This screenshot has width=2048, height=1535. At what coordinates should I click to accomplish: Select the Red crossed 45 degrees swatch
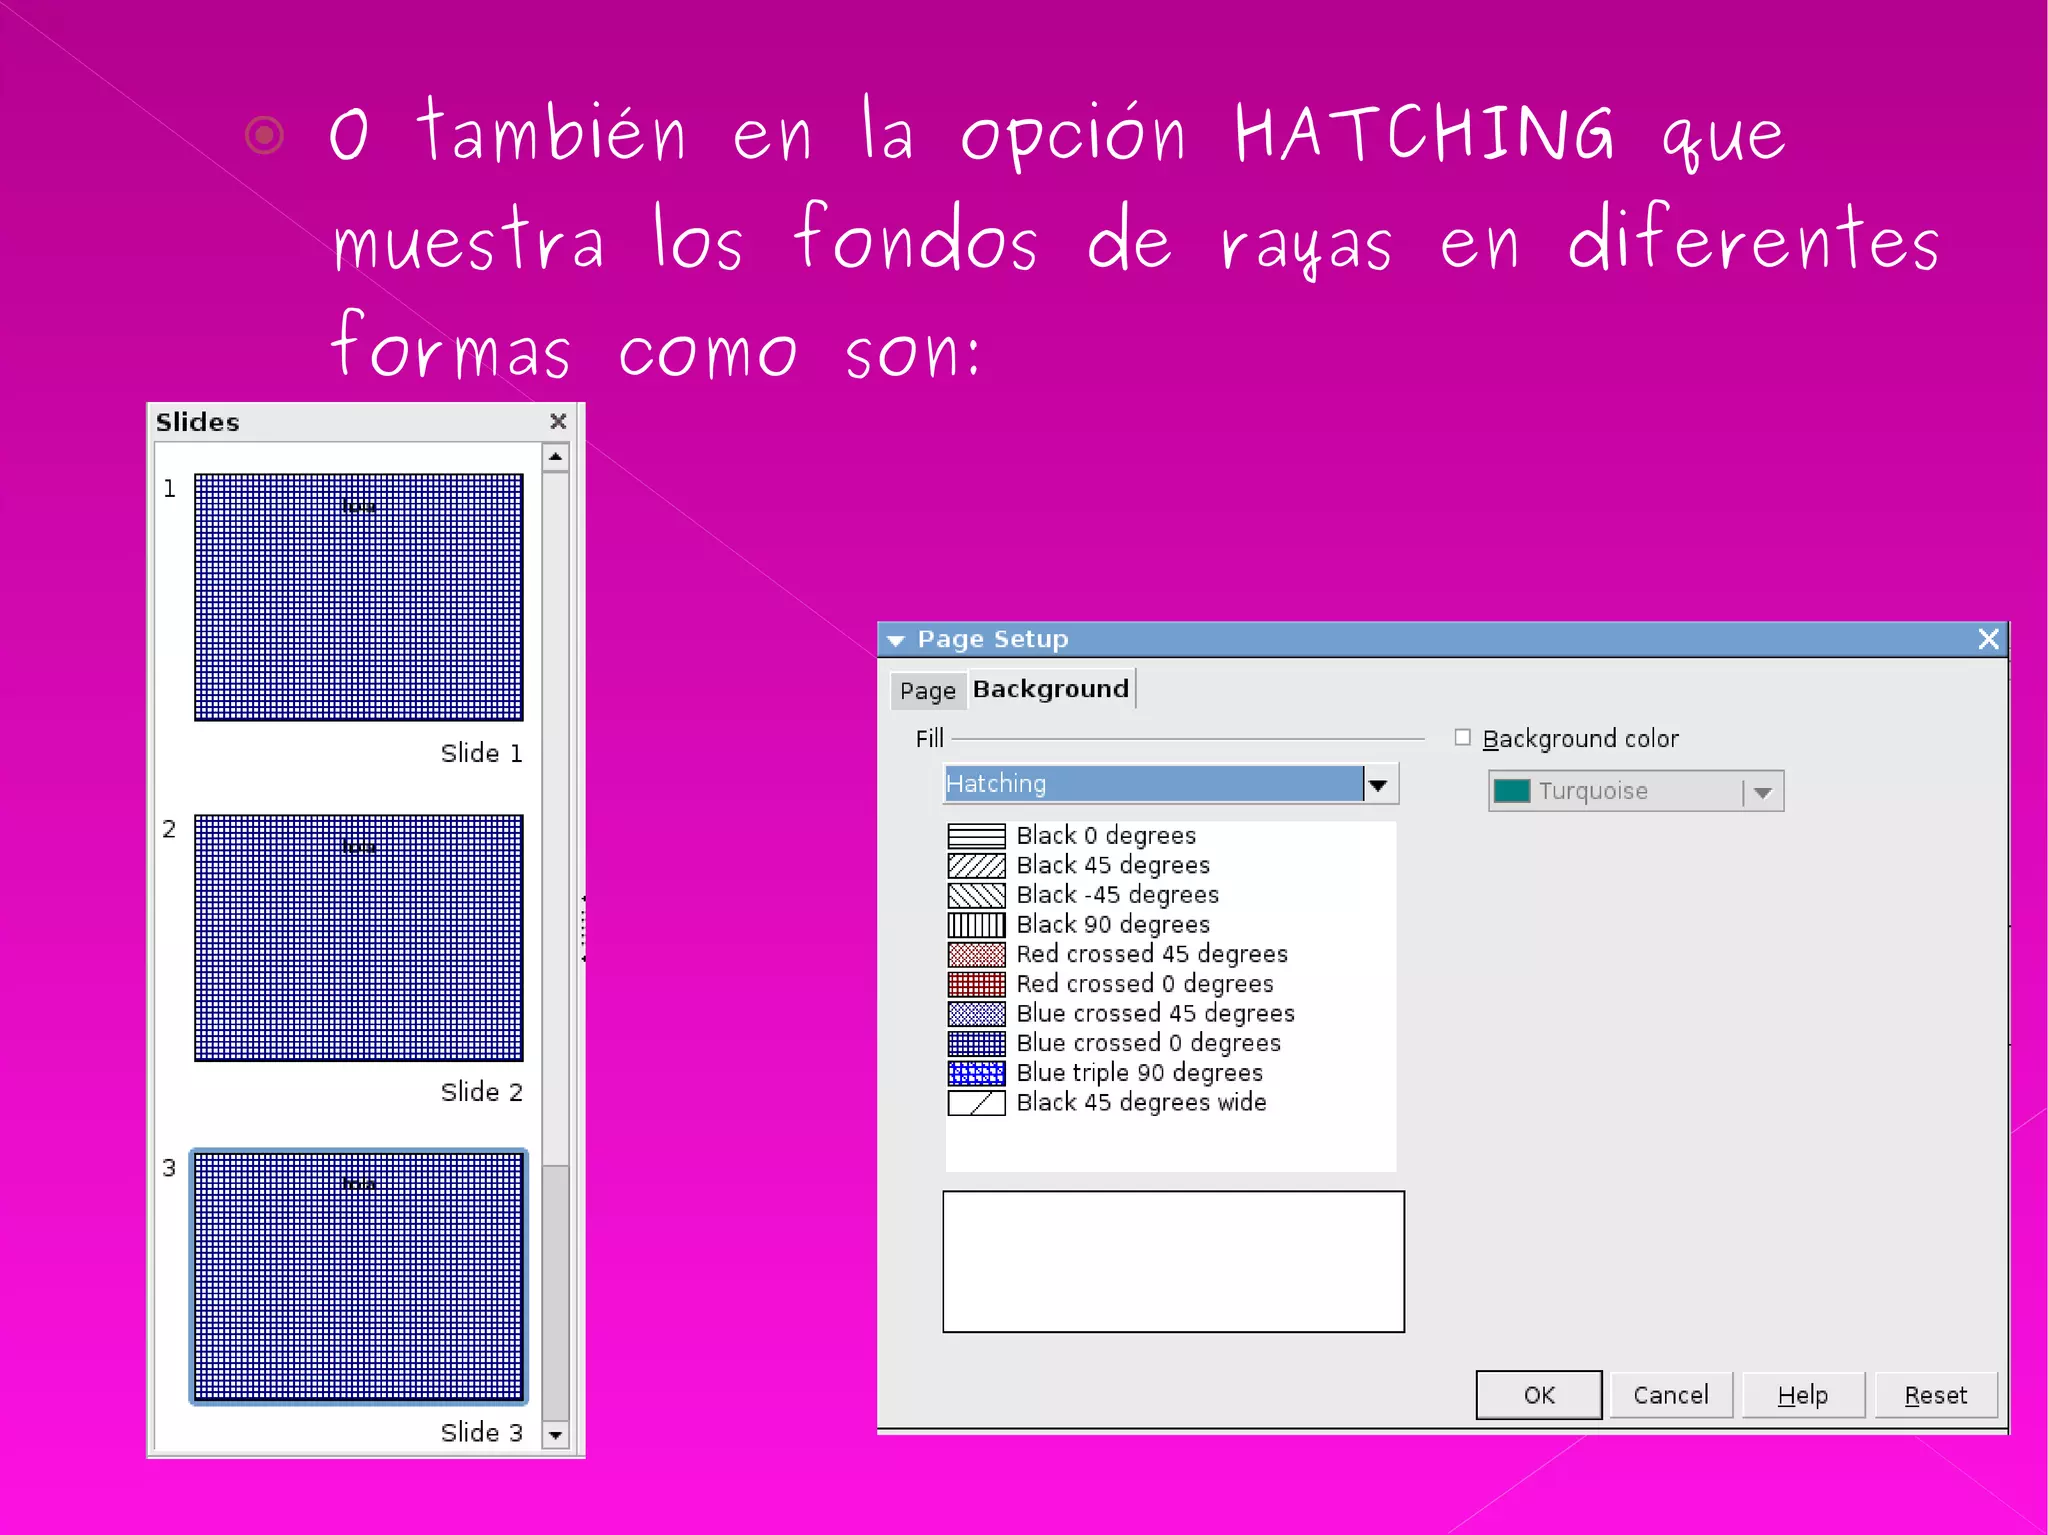(976, 955)
